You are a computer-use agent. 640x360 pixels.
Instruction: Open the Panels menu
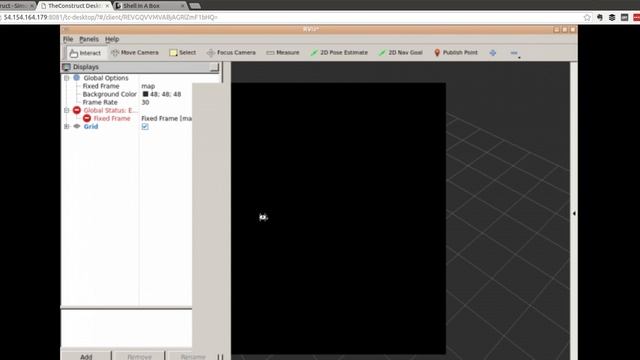coord(89,39)
